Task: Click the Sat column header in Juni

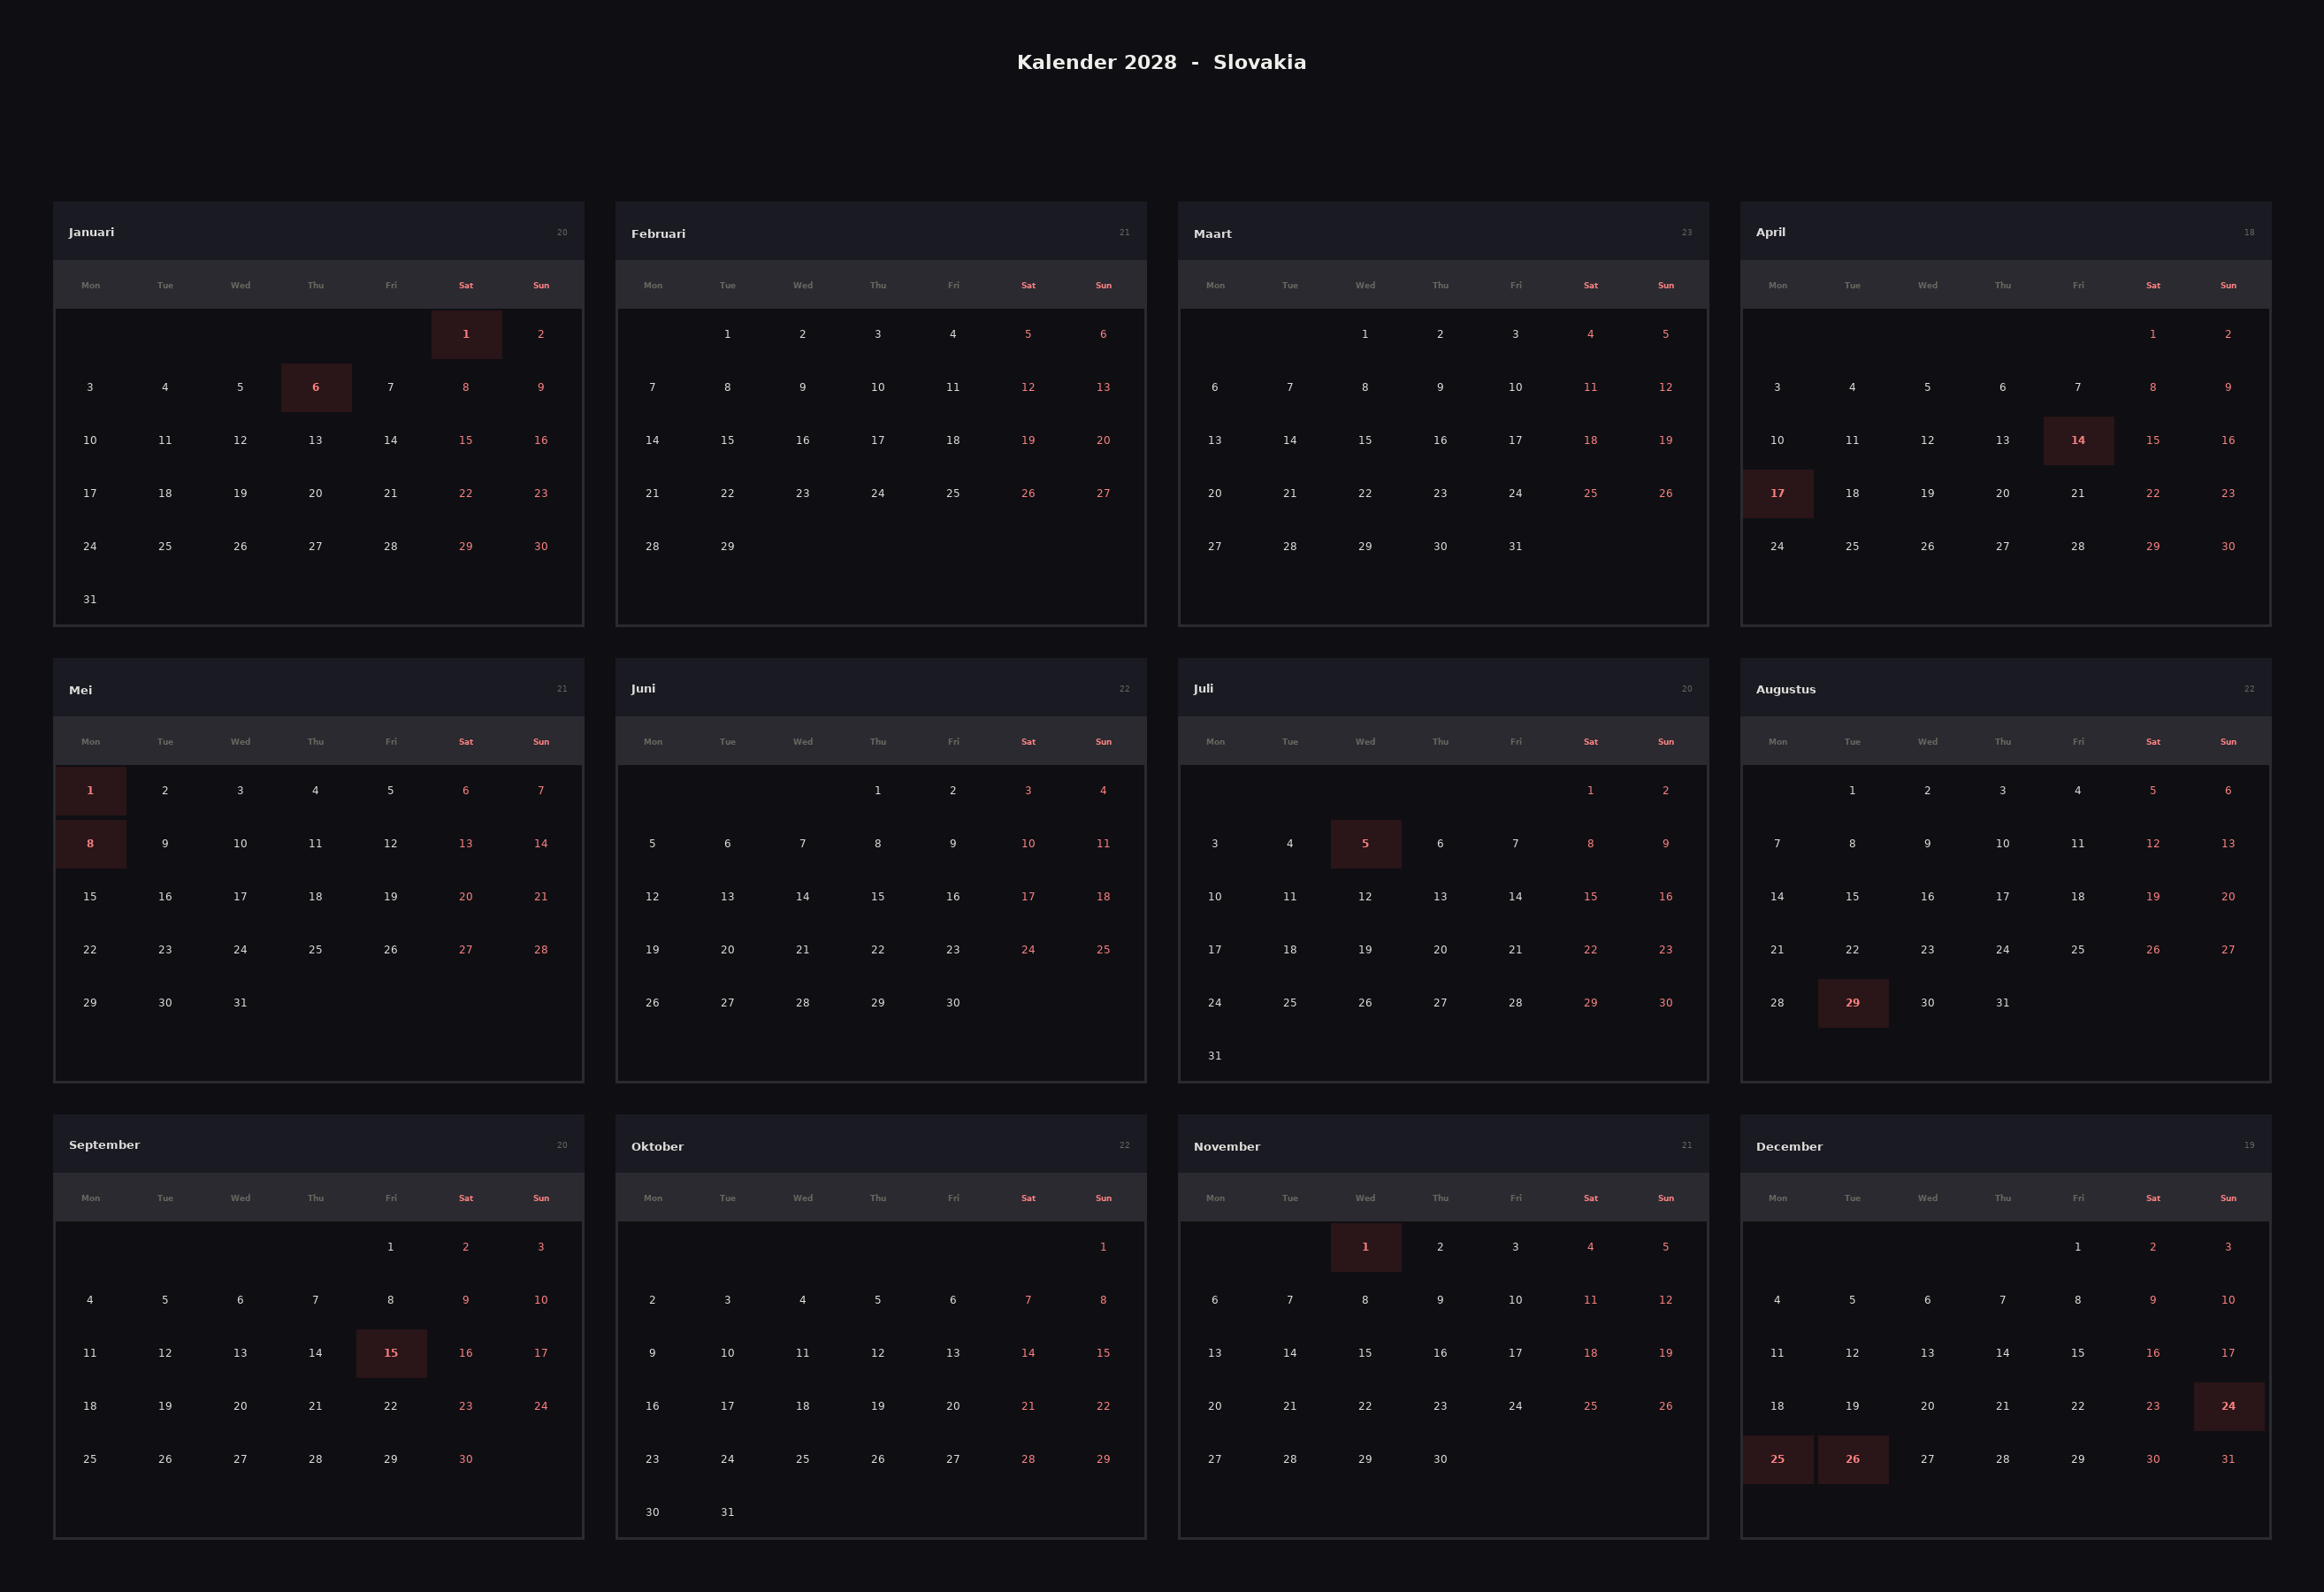Action: click(x=1028, y=741)
